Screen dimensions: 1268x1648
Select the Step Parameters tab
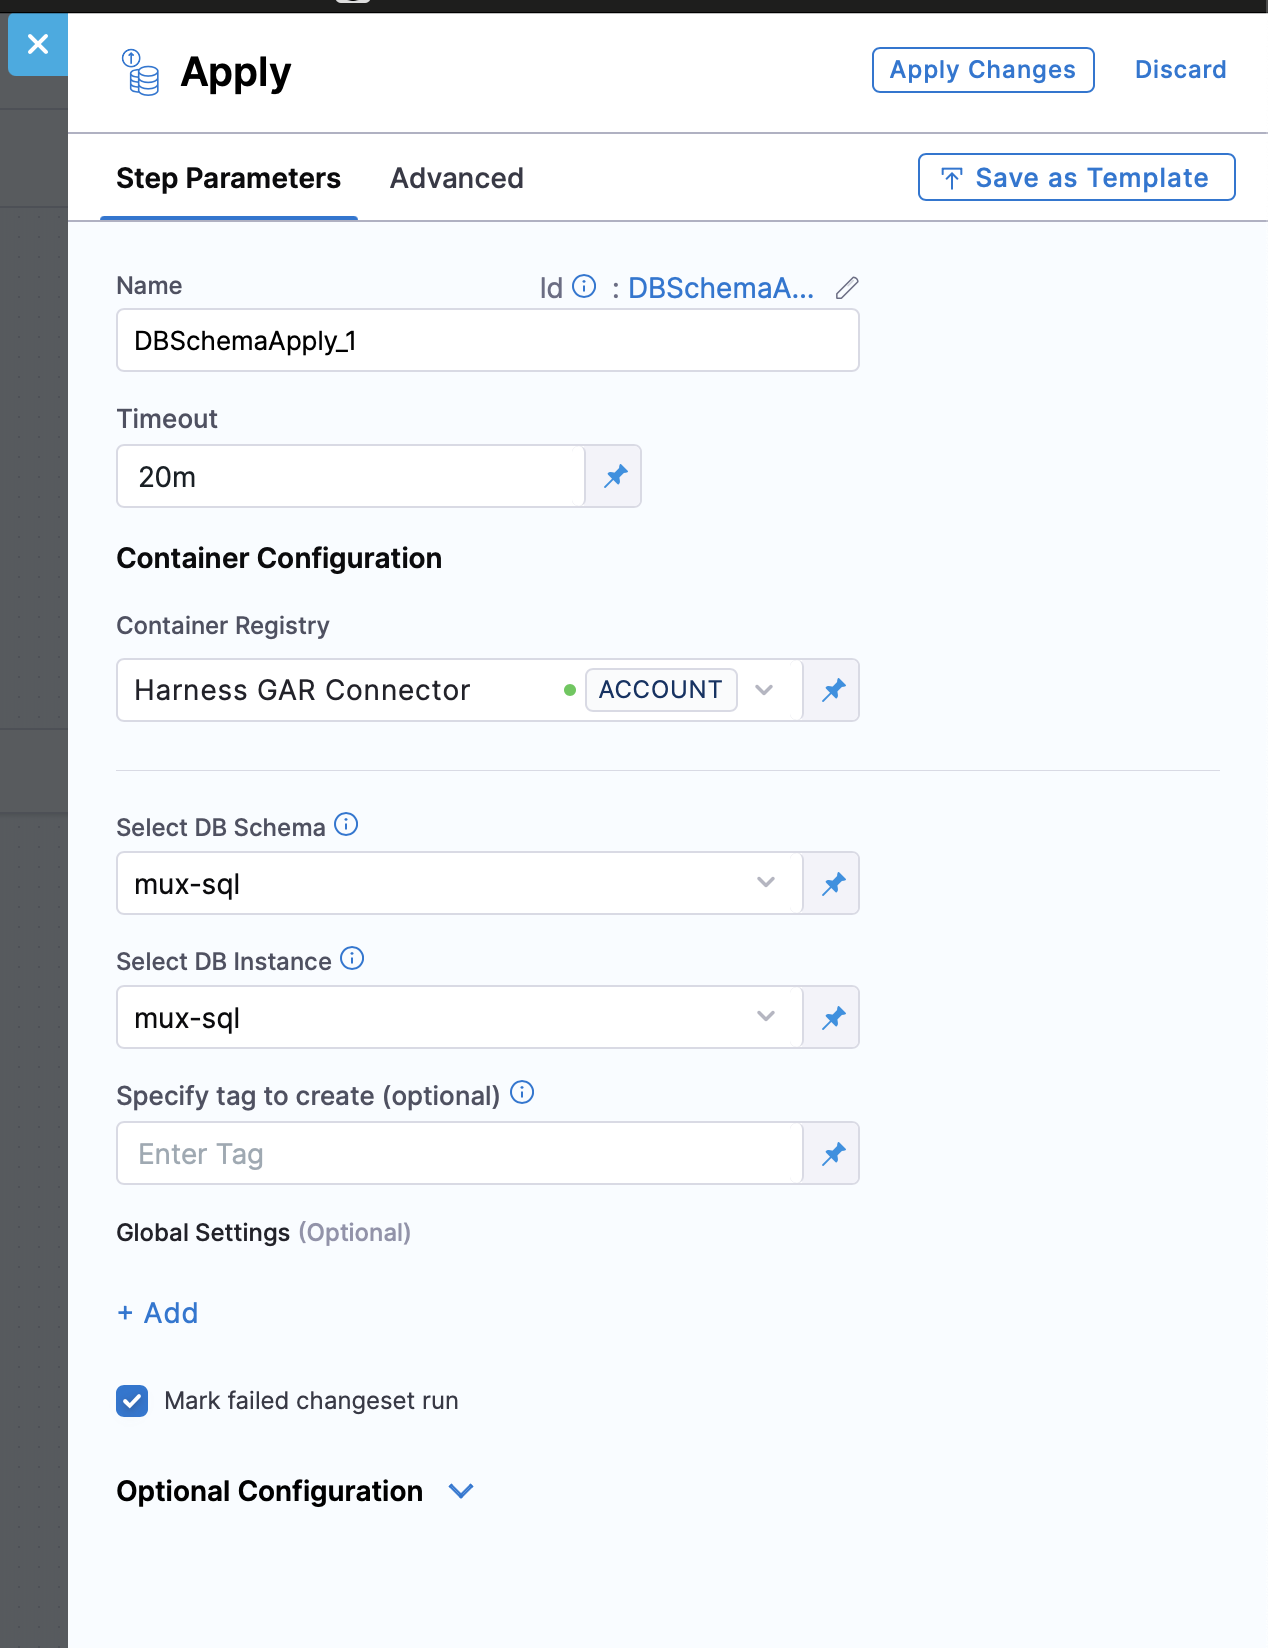click(x=229, y=179)
